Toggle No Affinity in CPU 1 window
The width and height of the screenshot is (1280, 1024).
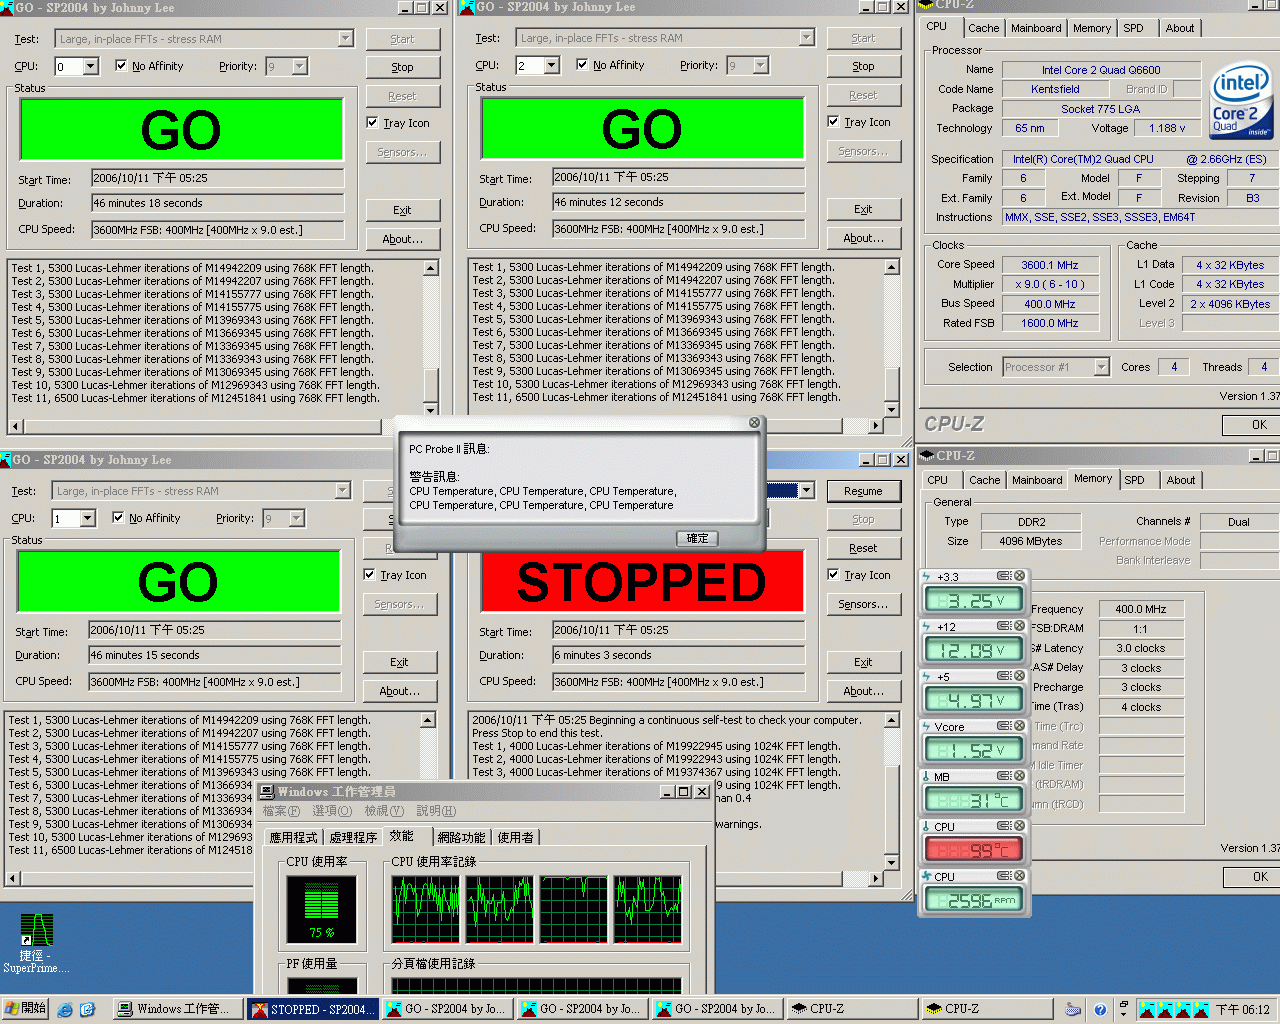point(118,518)
